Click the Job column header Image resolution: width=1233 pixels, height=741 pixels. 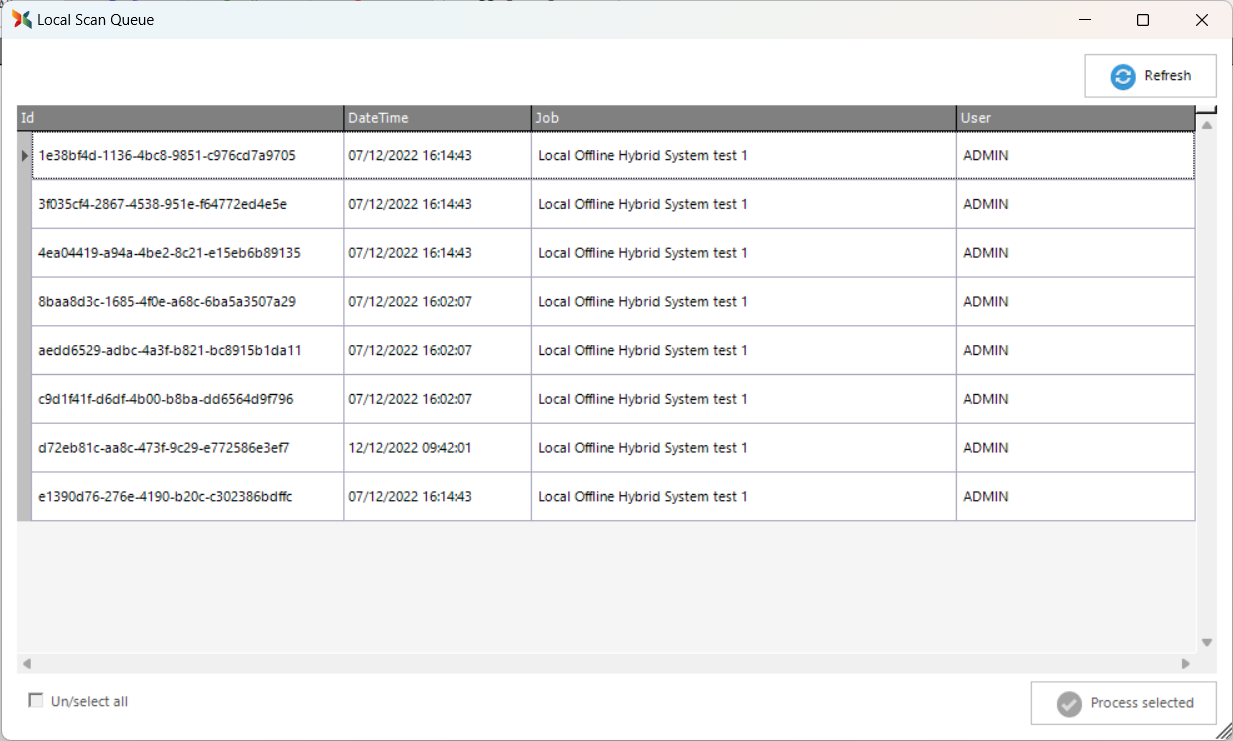(743, 118)
